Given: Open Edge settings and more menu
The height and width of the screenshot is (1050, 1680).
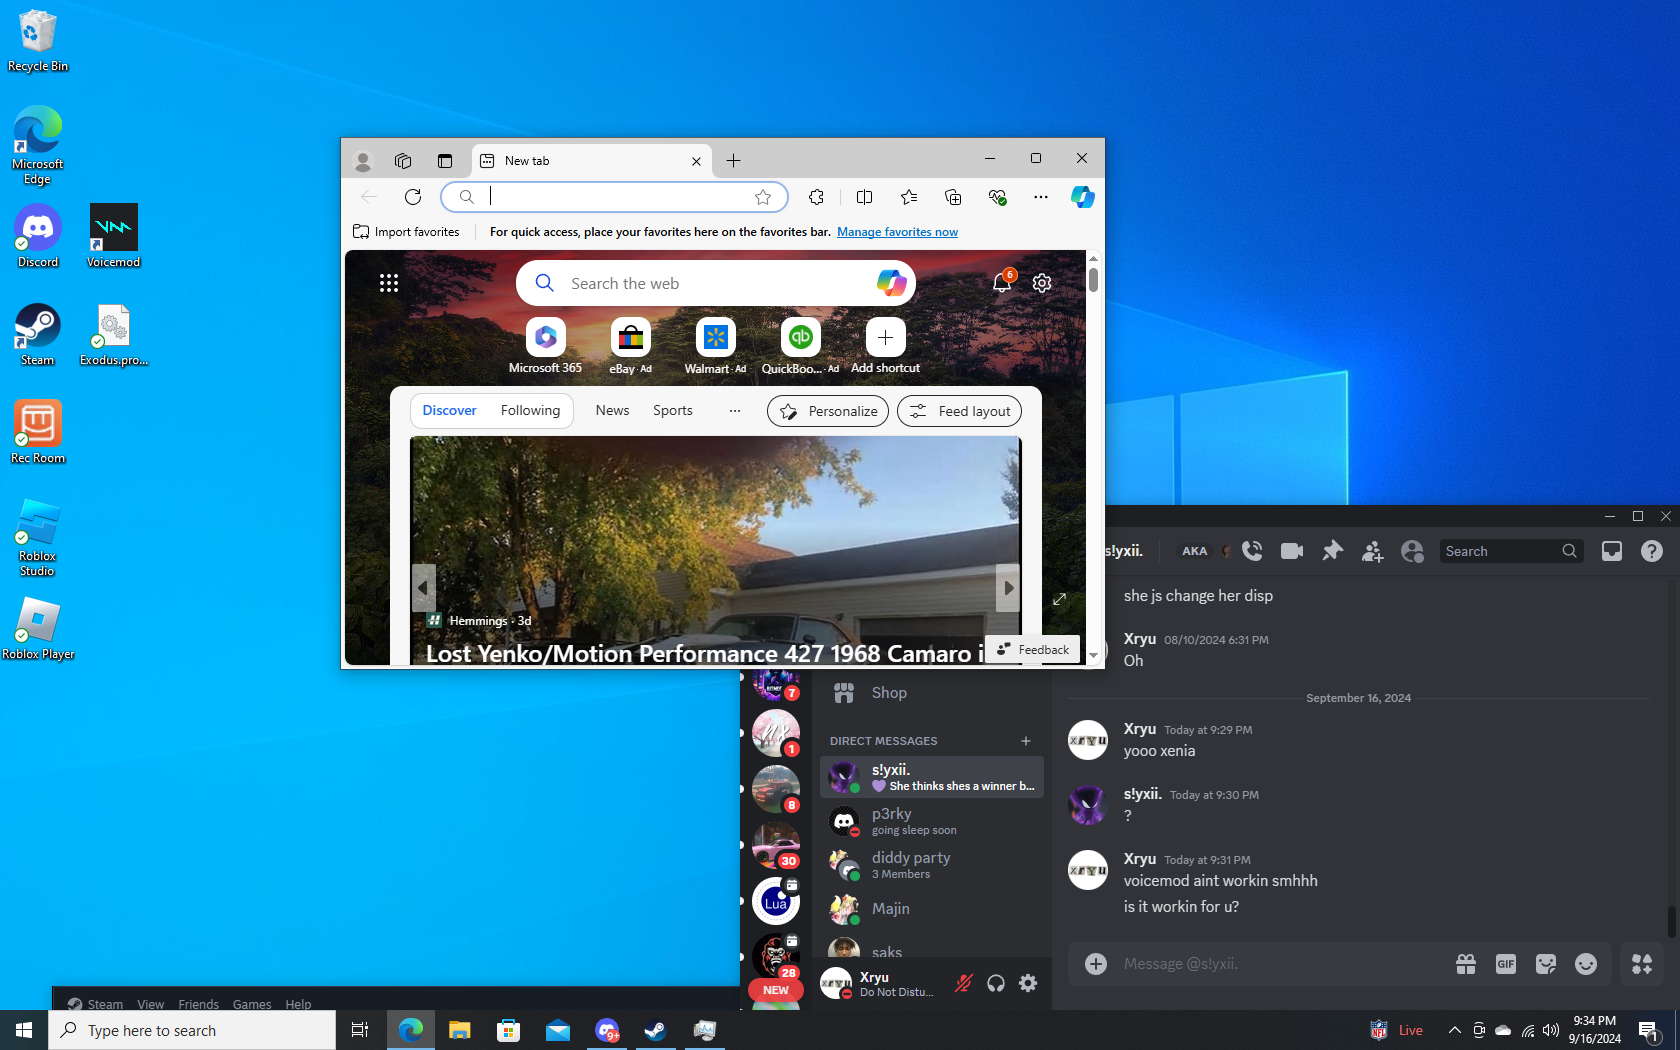Looking at the screenshot, I should [x=1041, y=197].
